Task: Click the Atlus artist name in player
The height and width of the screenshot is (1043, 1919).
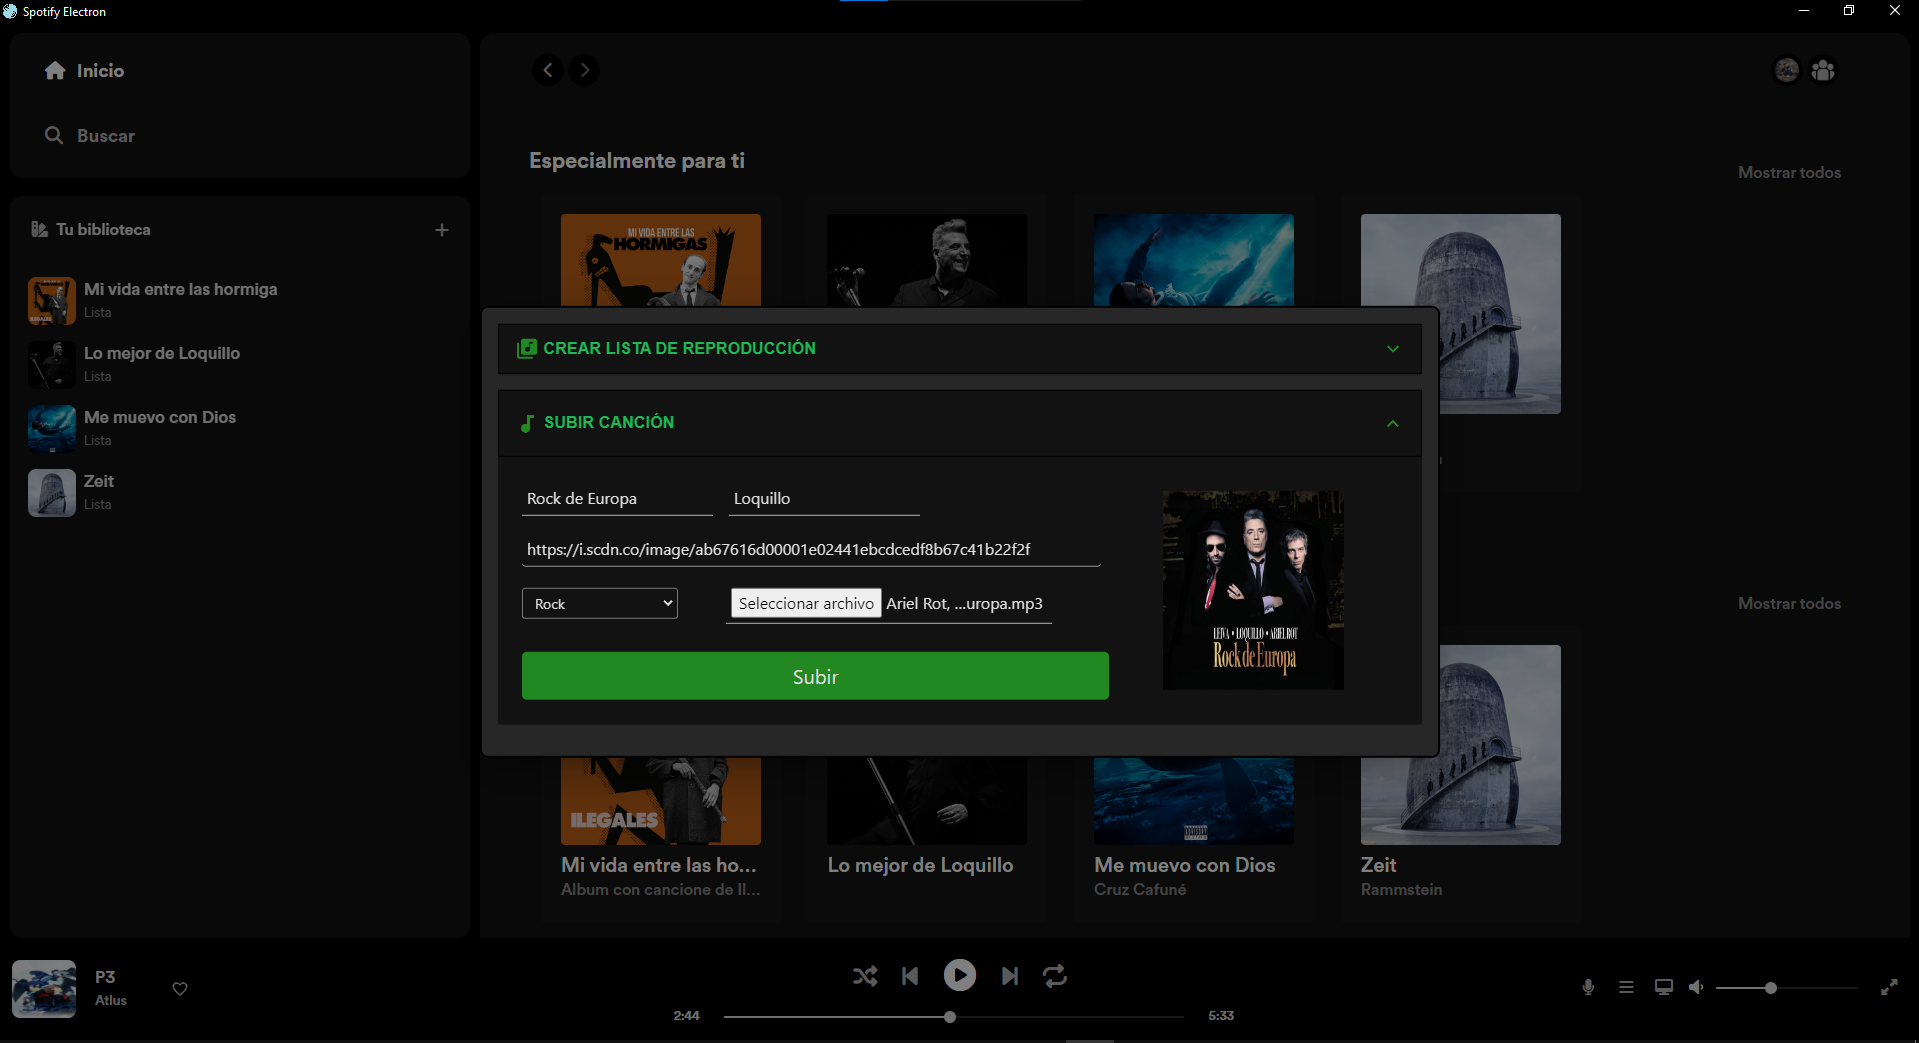Action: (111, 1000)
